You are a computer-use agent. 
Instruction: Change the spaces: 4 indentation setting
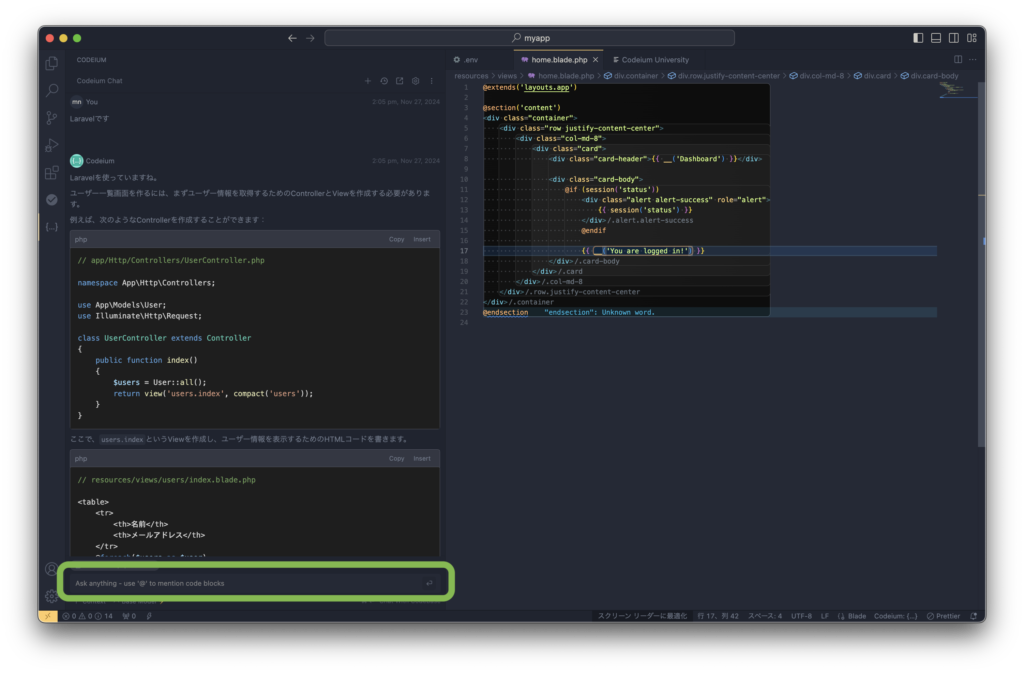765,616
